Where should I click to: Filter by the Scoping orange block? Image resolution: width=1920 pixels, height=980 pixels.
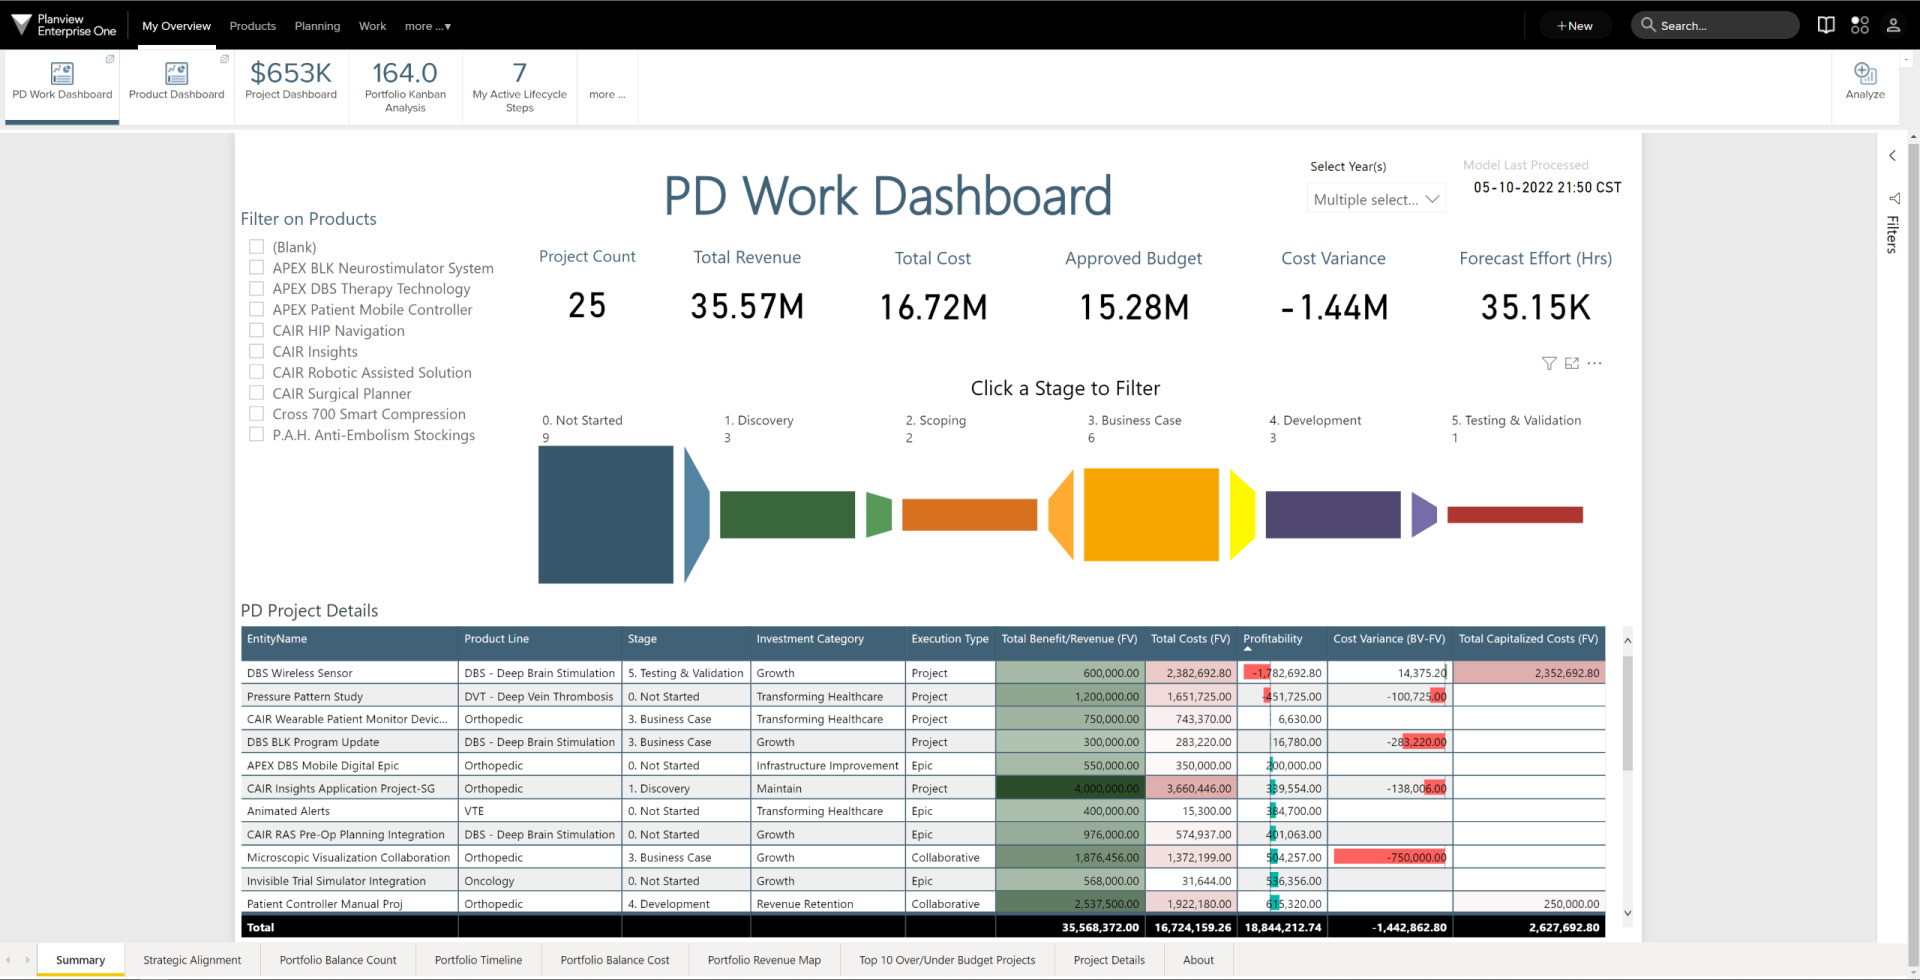pyautogui.click(x=969, y=515)
